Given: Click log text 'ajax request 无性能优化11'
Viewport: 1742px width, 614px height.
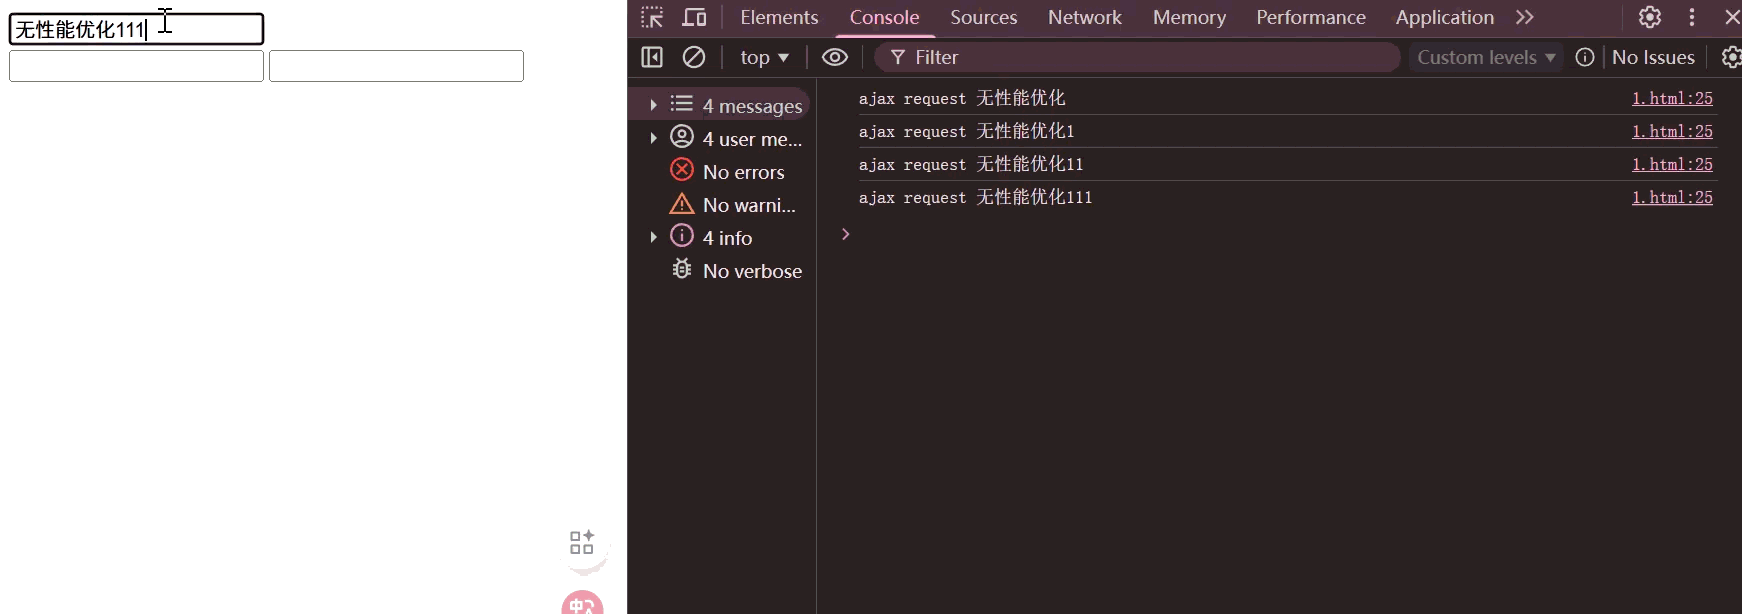Looking at the screenshot, I should 971,164.
